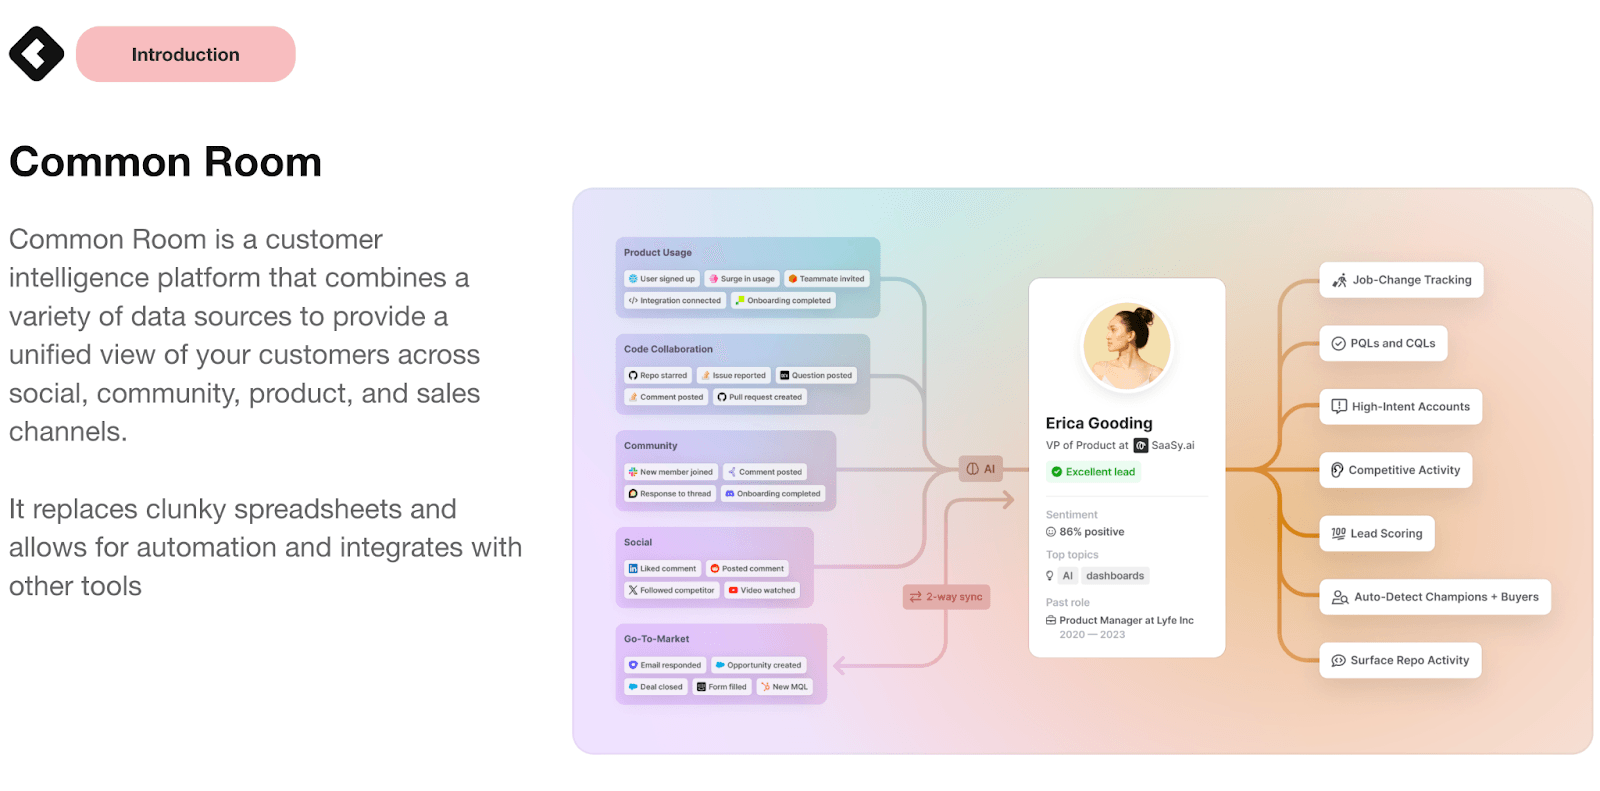Screen dimensions: 1600x791
Task: Click the High-Intent Accounts chat icon
Action: [x=1339, y=406]
